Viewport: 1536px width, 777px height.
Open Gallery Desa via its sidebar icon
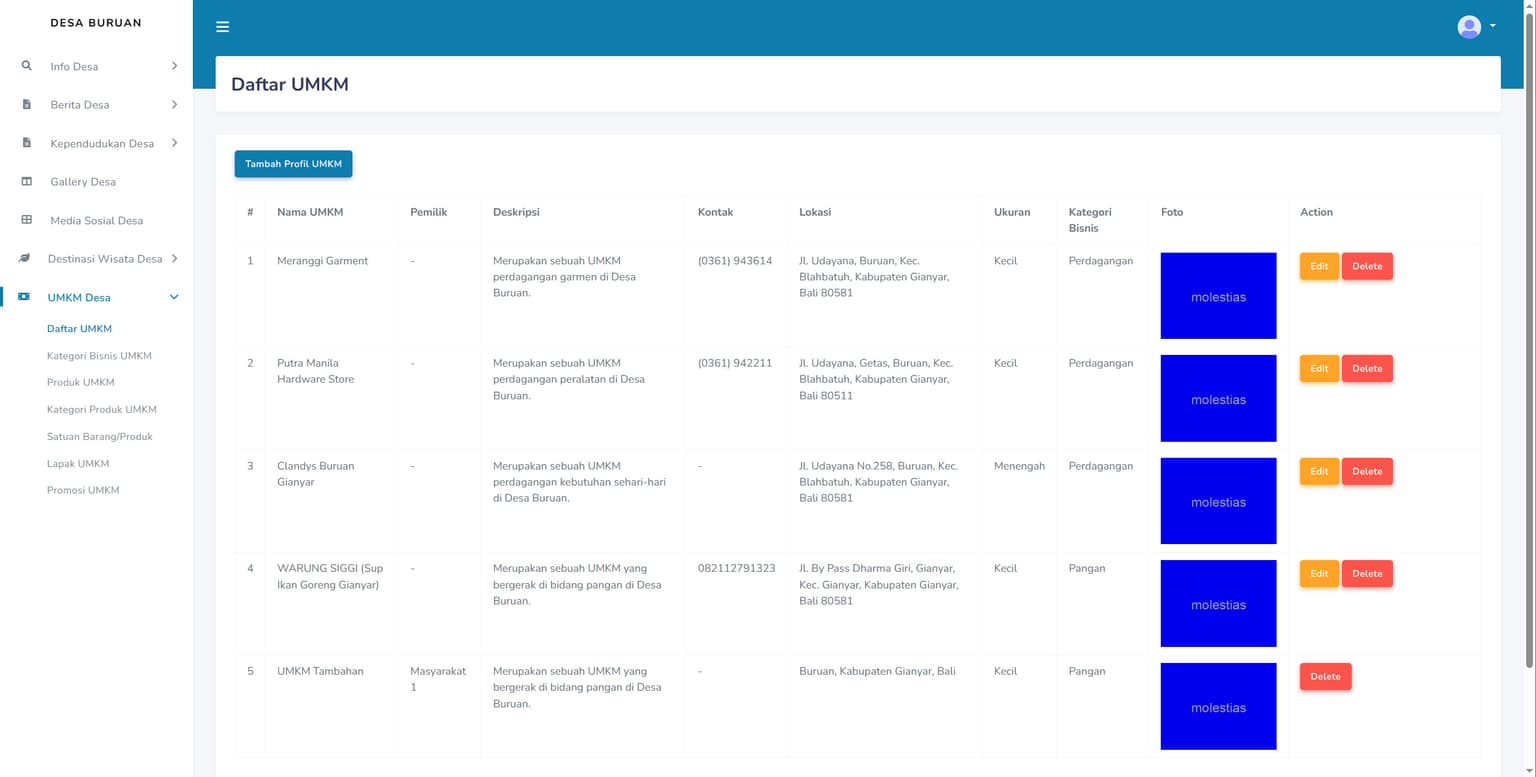coord(26,181)
